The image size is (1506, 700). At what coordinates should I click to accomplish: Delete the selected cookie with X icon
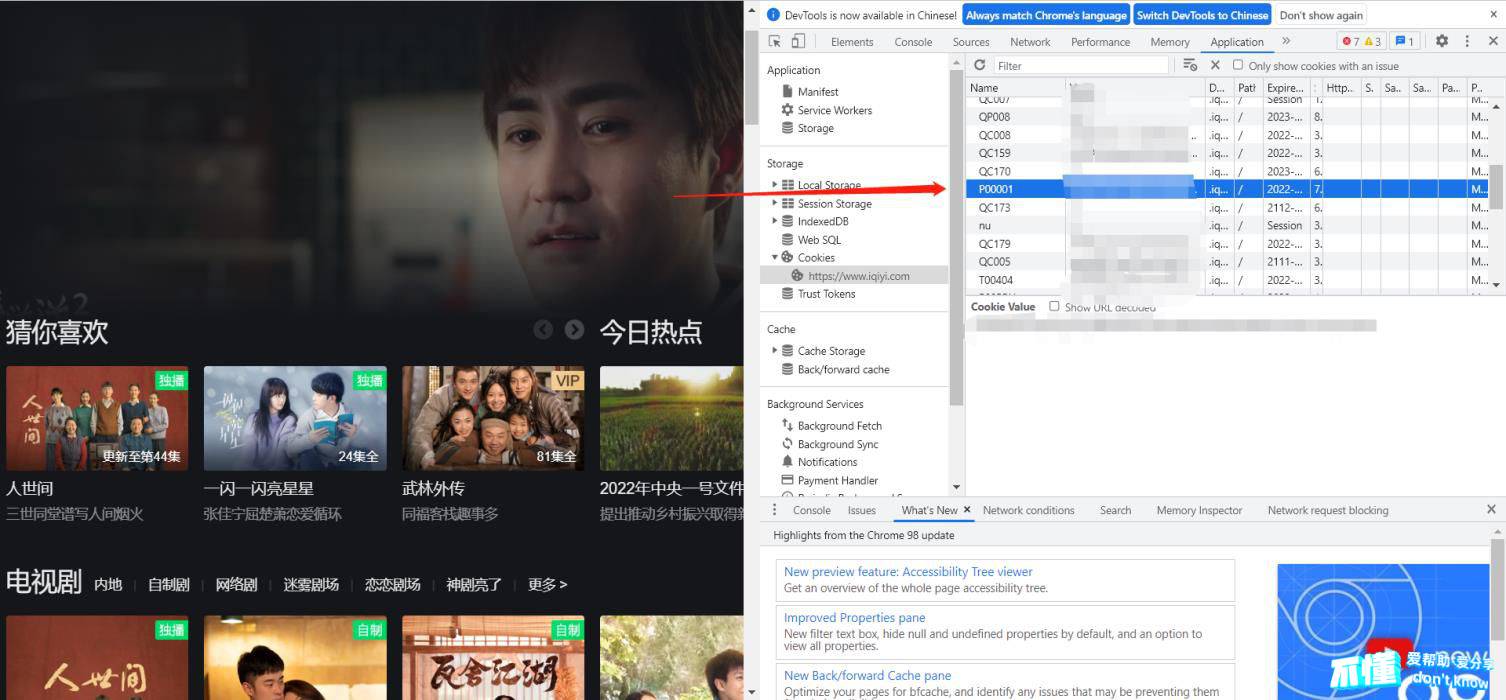tap(1215, 65)
